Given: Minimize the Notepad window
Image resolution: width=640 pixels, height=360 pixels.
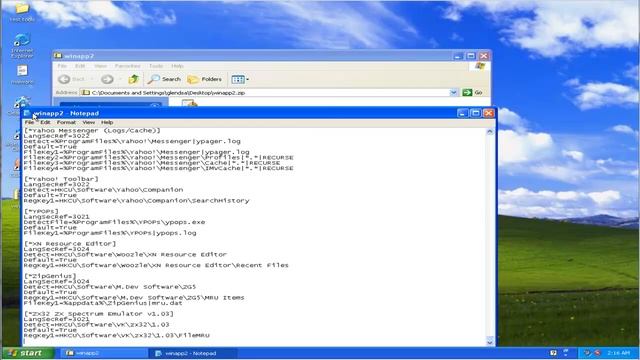Looking at the screenshot, I should 462,113.
